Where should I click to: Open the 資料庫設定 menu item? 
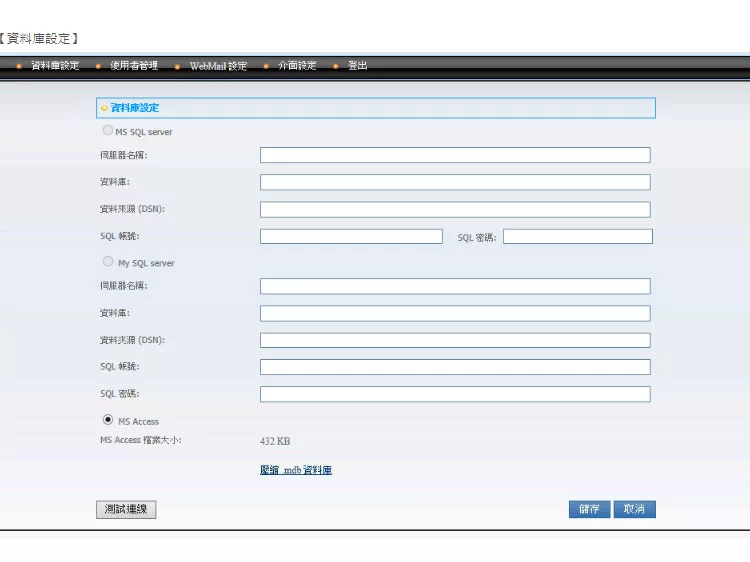tap(55, 66)
